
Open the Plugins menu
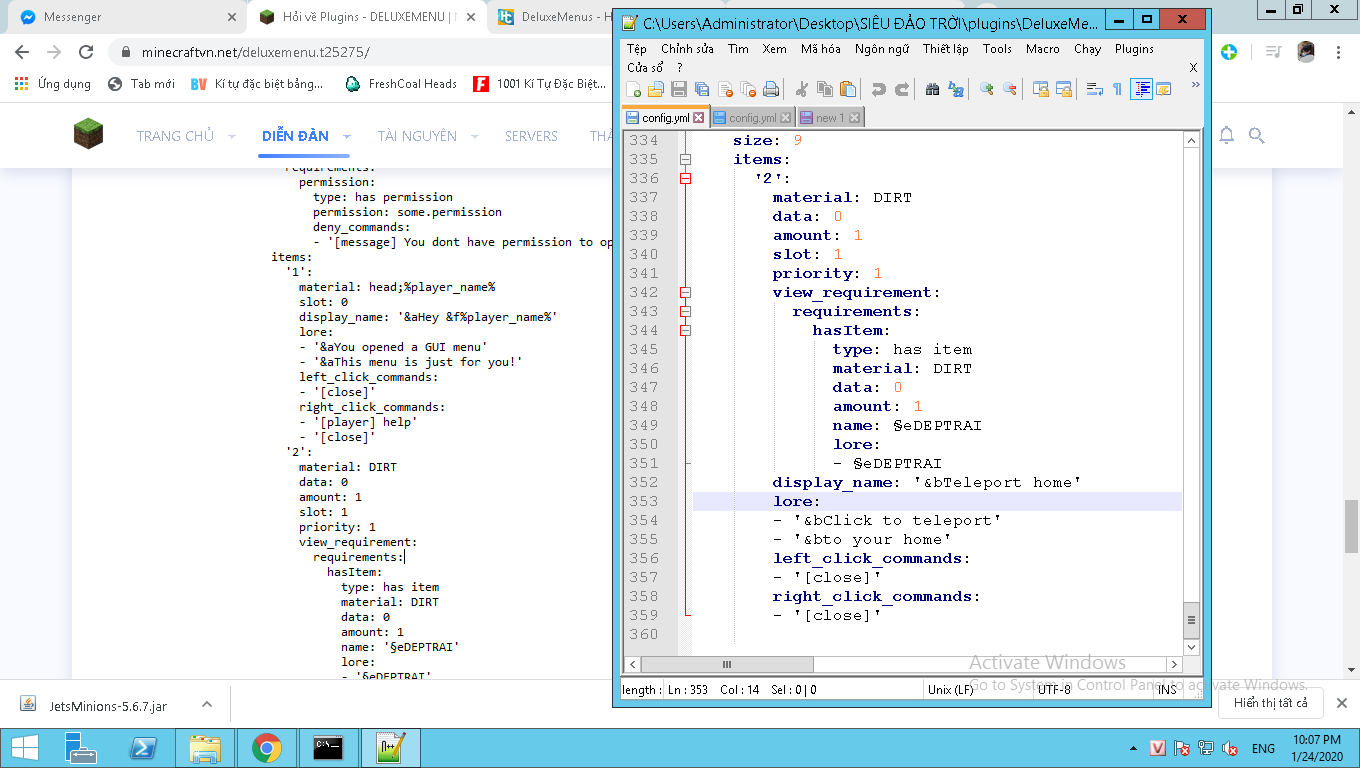coord(1134,48)
